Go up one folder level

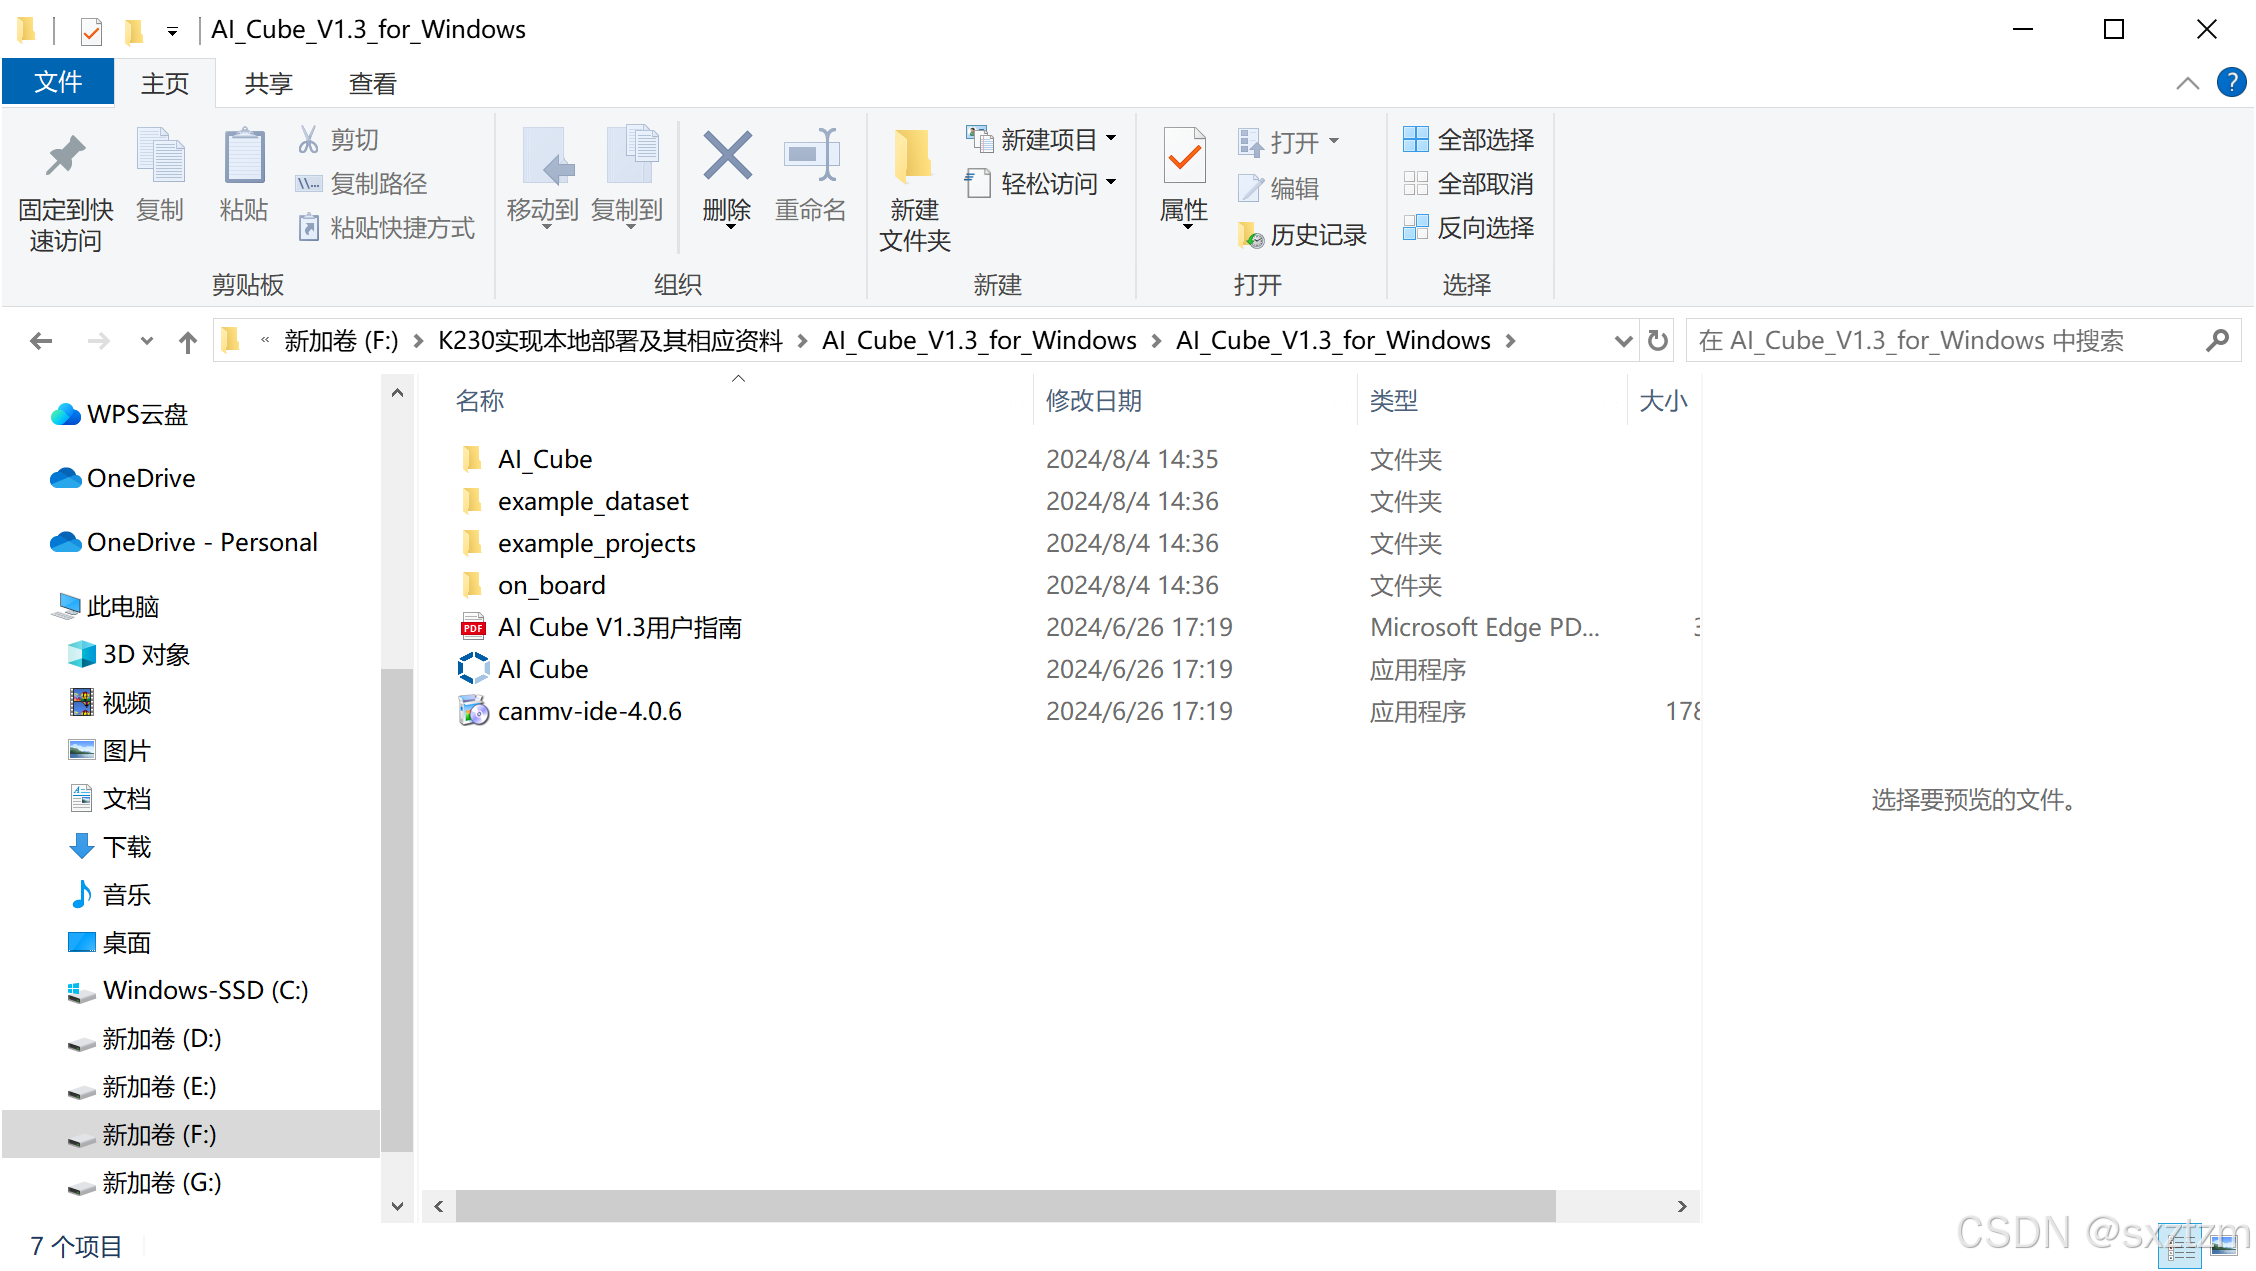pyautogui.click(x=188, y=341)
